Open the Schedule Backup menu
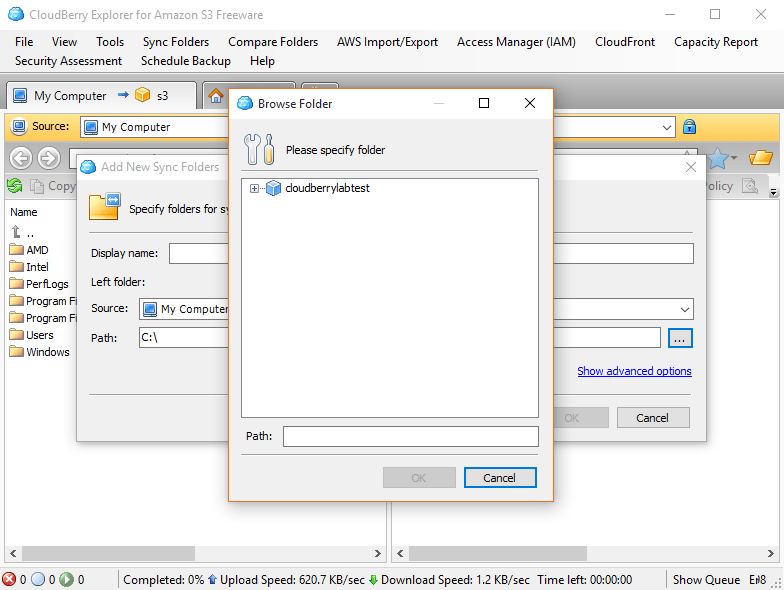The height and width of the screenshot is (590, 784). [186, 61]
